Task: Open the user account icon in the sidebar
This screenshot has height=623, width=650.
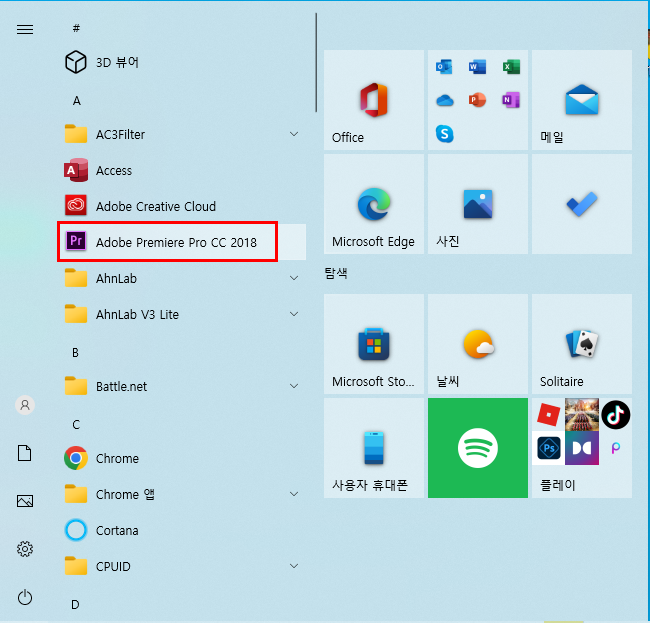Action: (x=25, y=405)
